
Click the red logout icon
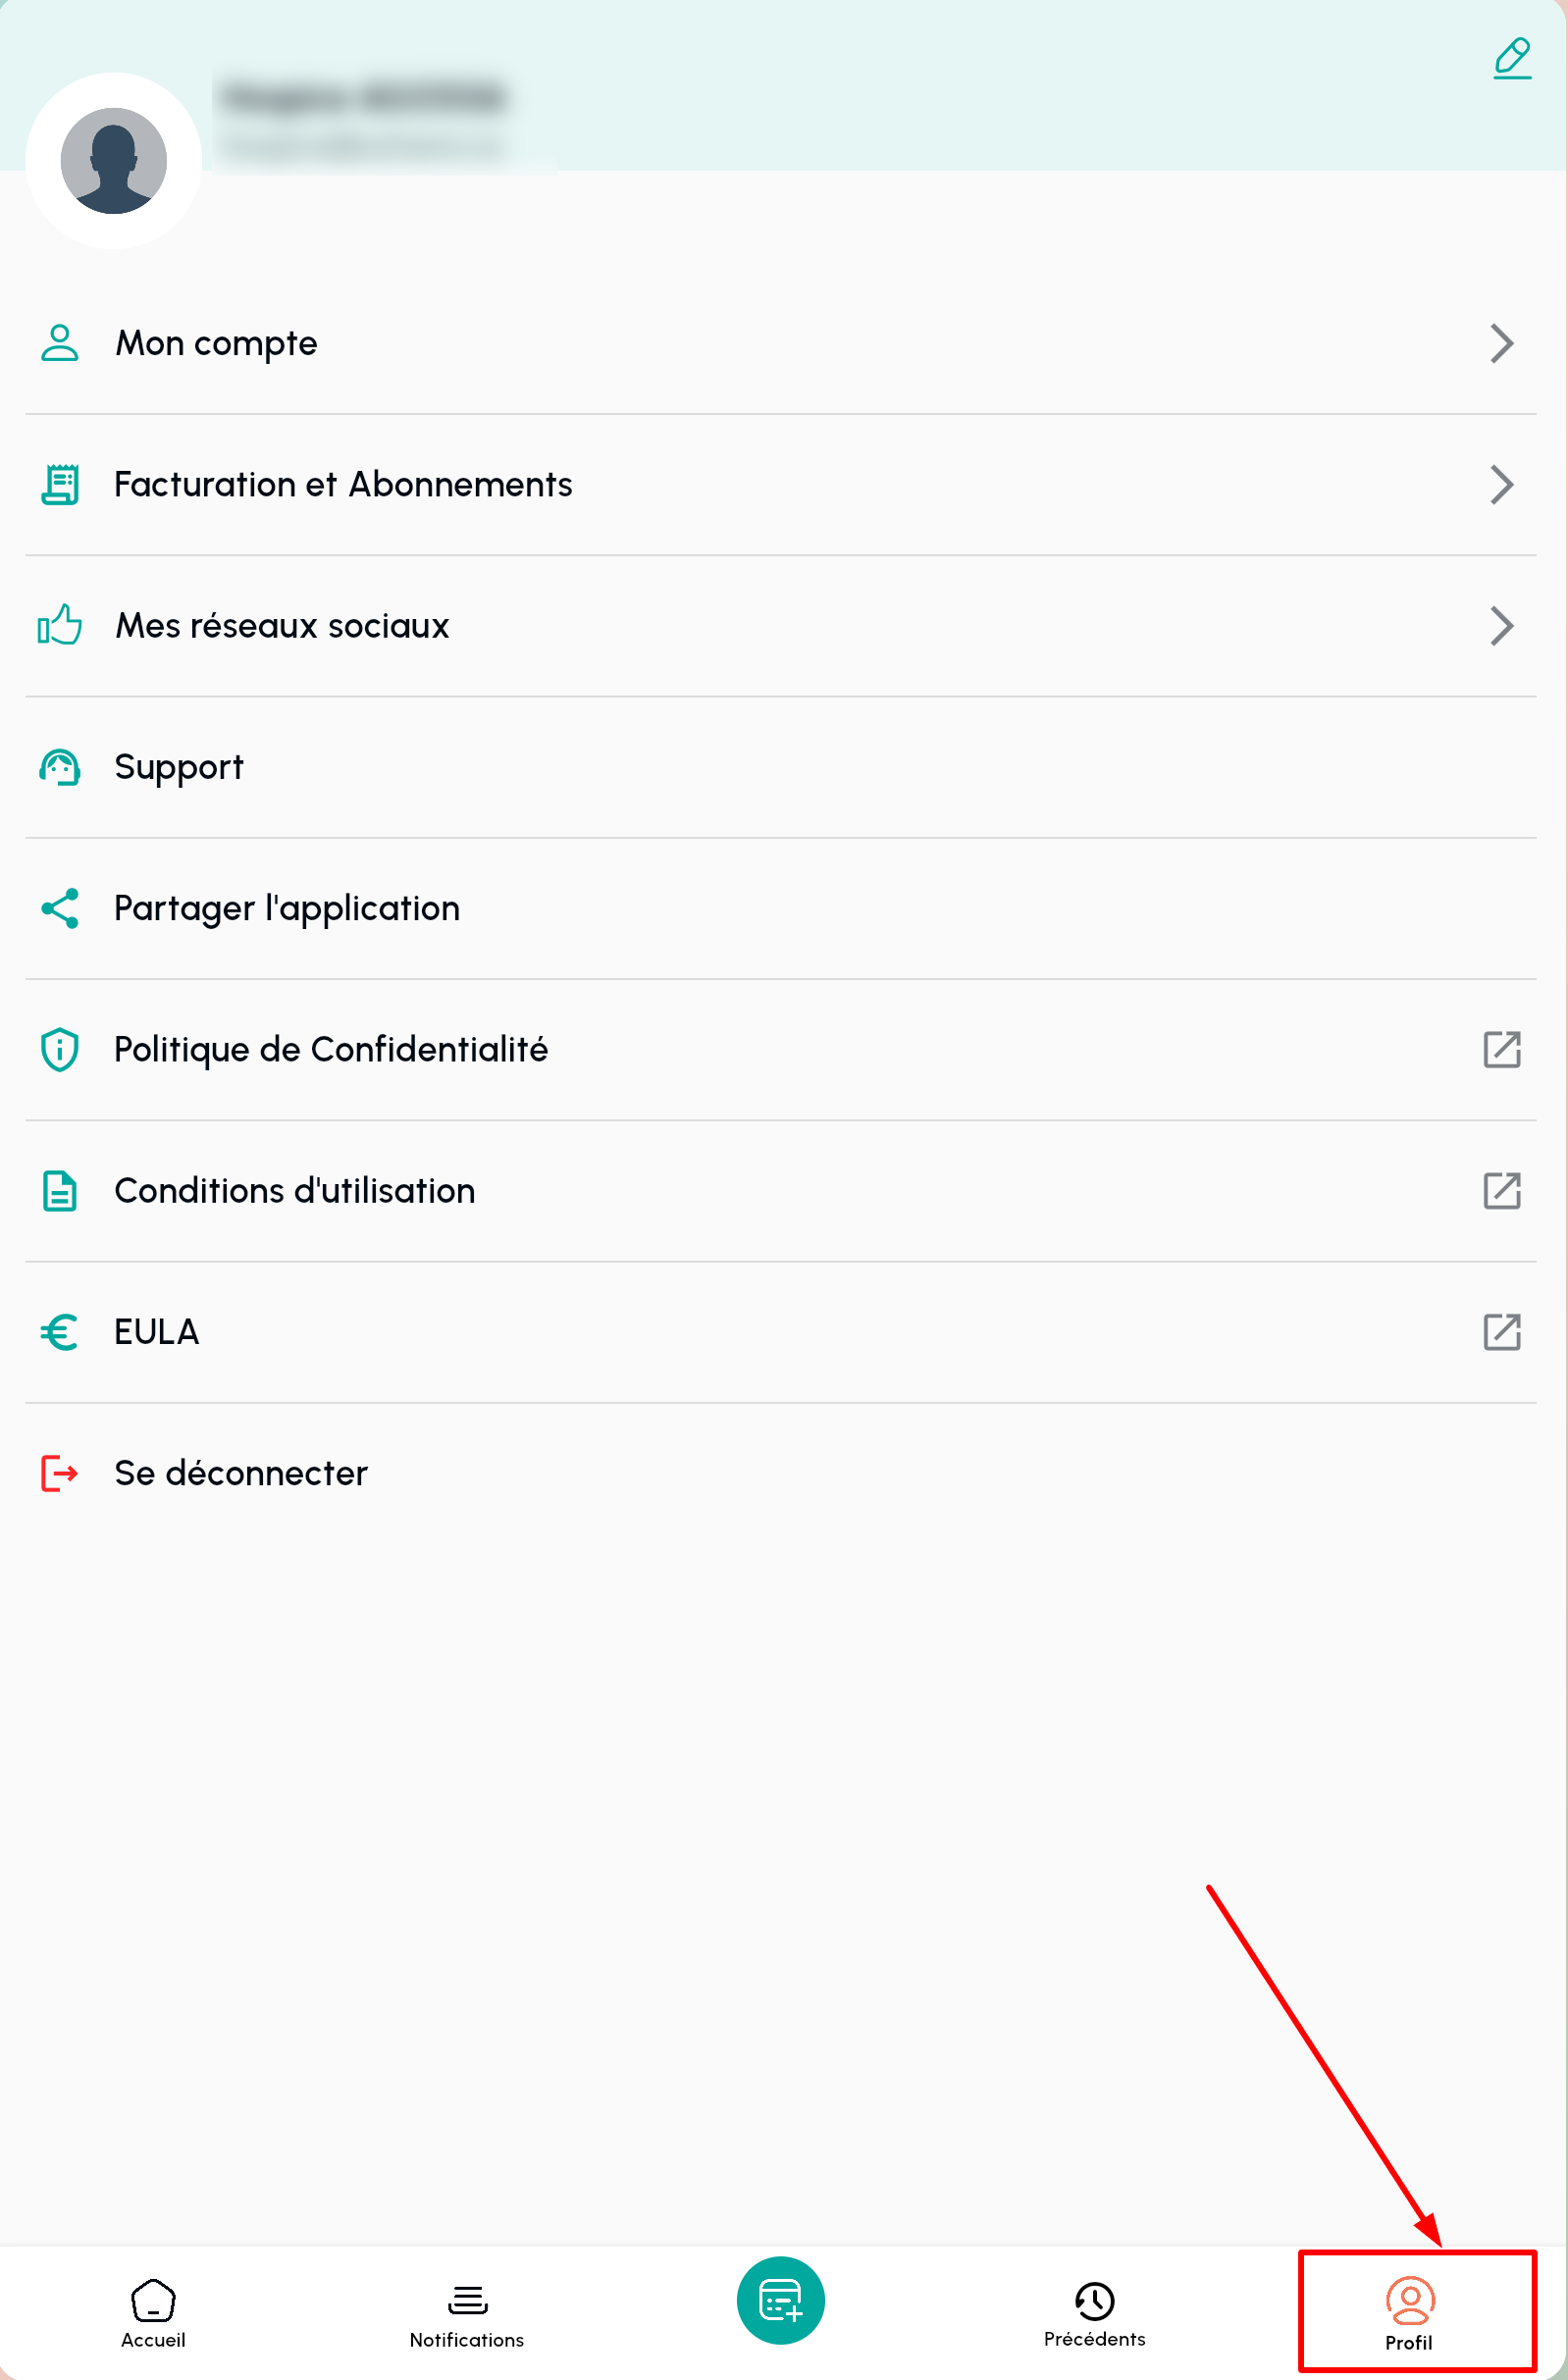[x=60, y=1473]
